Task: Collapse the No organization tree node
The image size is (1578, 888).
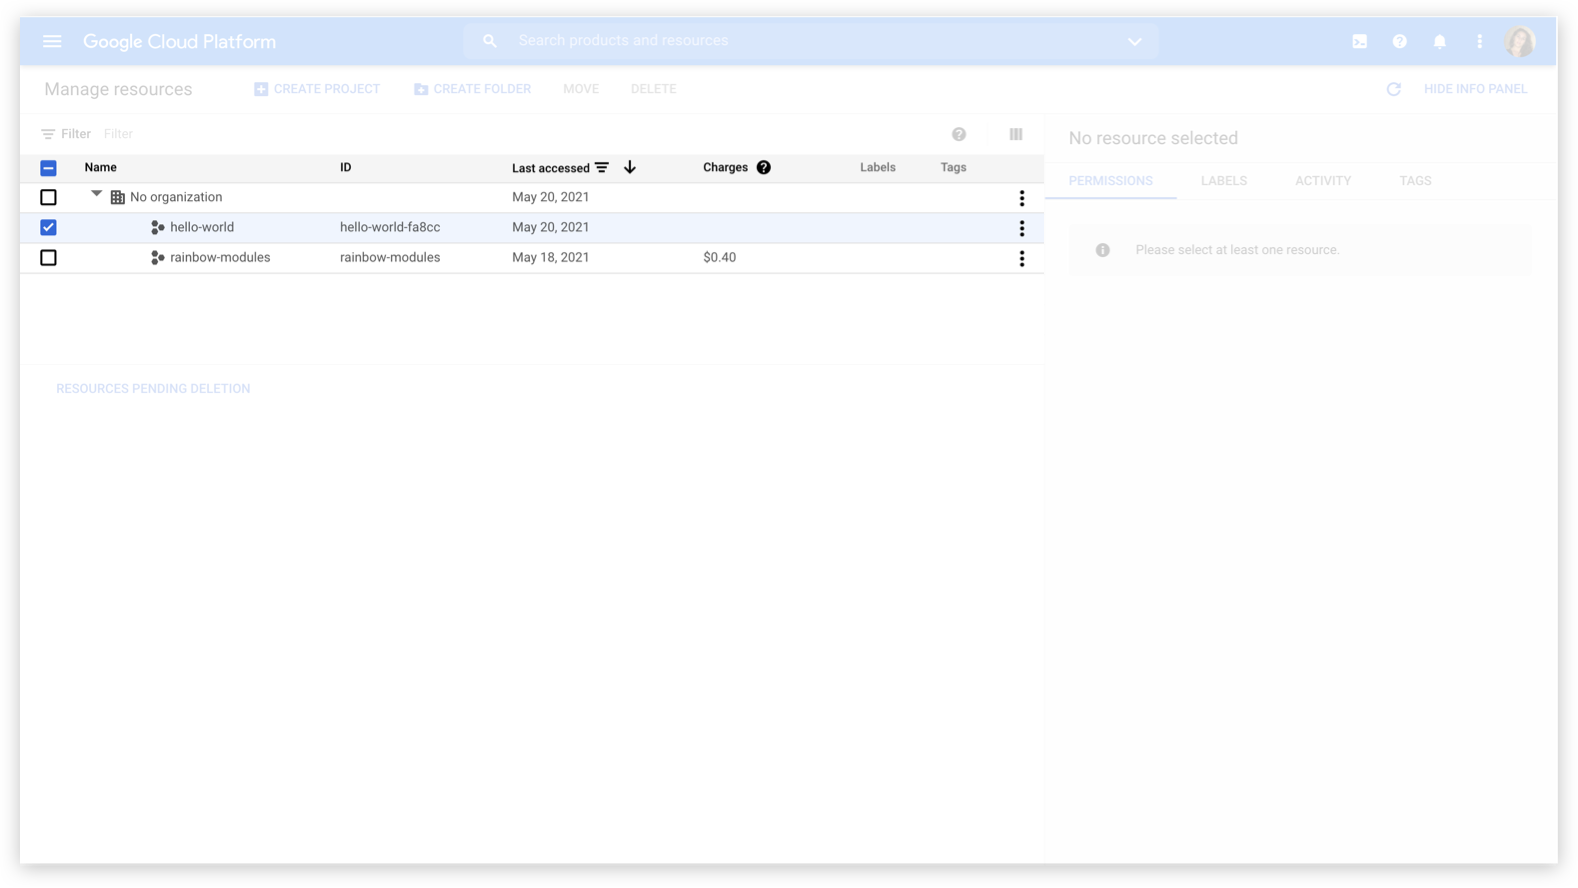Action: click(96, 194)
